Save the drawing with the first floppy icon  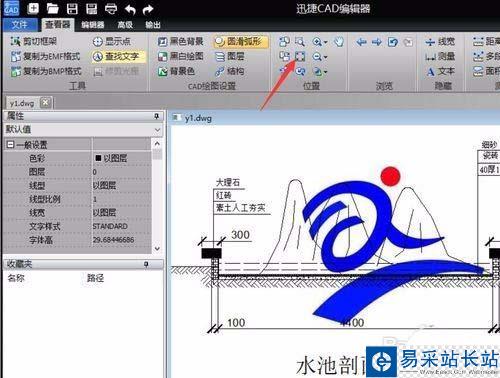pyautogui.click(x=72, y=9)
